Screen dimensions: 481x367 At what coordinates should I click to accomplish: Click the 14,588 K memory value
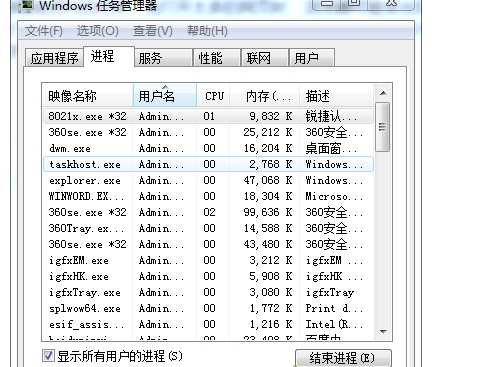point(268,228)
